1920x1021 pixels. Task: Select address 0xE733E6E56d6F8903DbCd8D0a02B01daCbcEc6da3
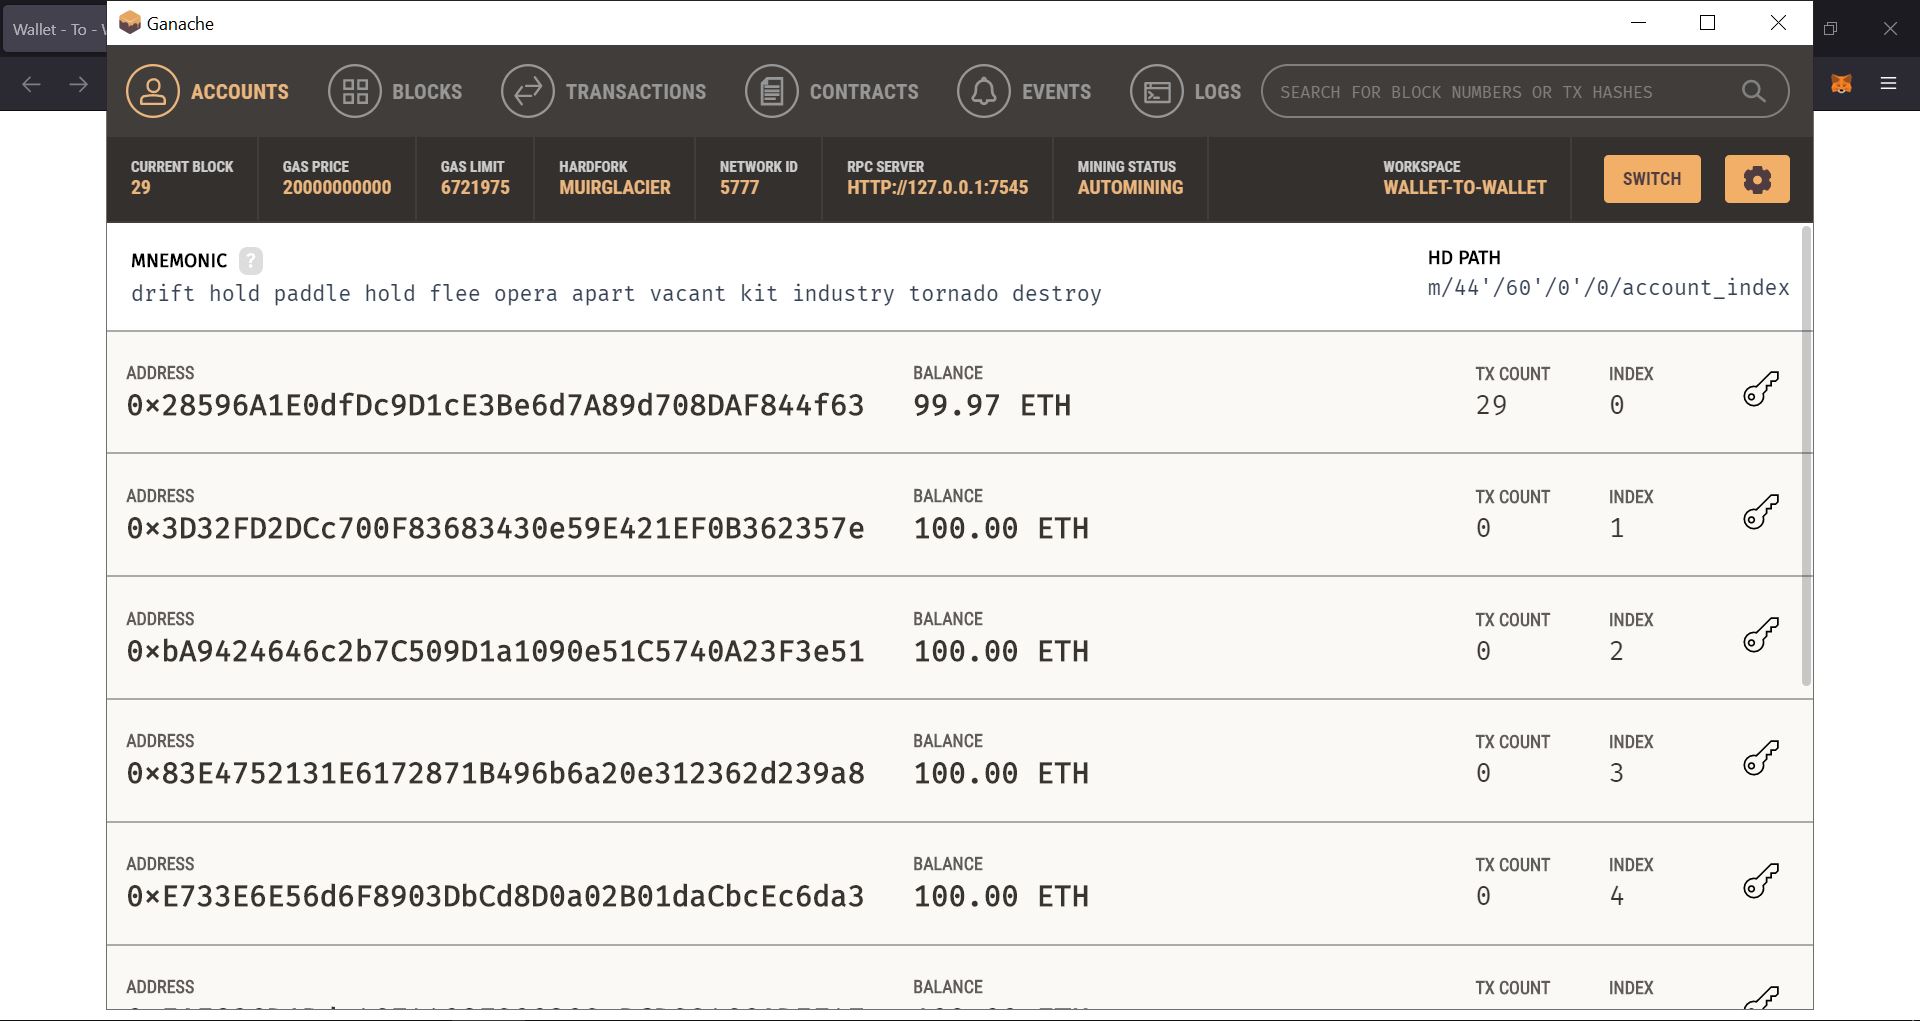tap(495, 896)
